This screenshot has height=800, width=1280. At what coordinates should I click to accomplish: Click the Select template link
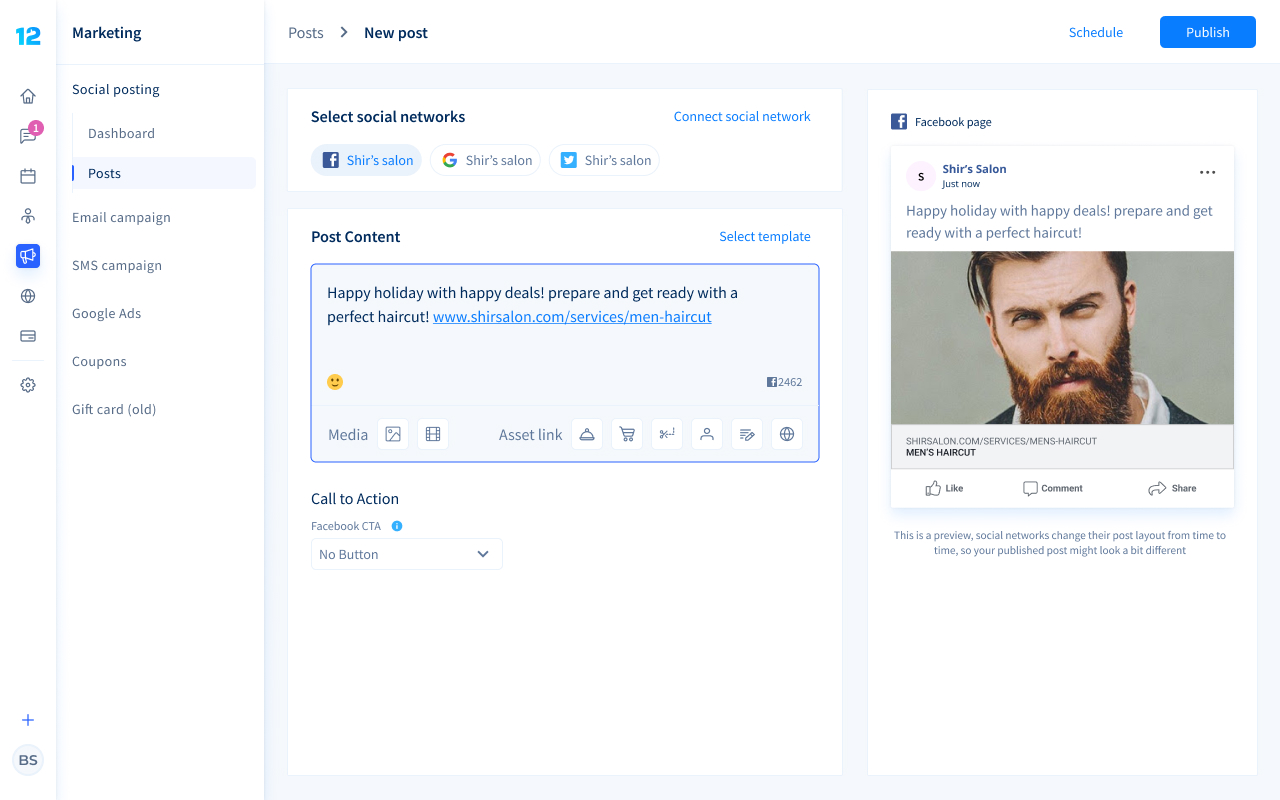(x=765, y=236)
